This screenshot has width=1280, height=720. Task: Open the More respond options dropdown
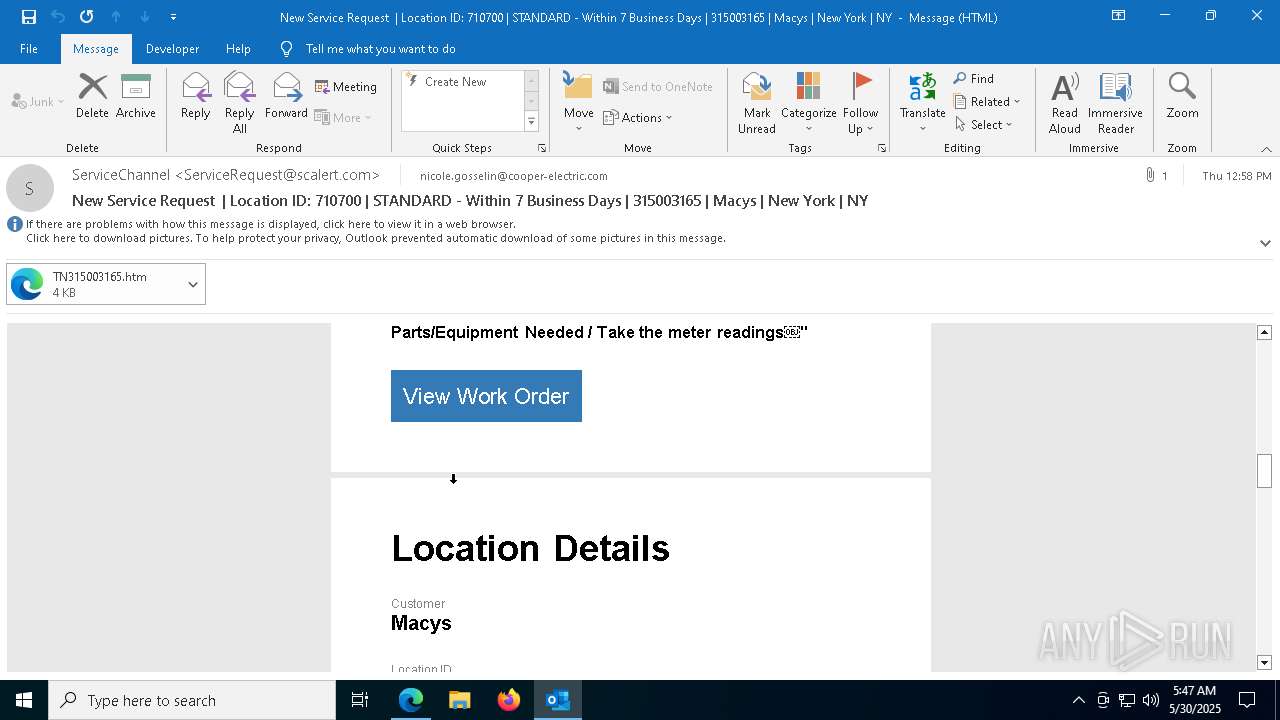click(343, 117)
